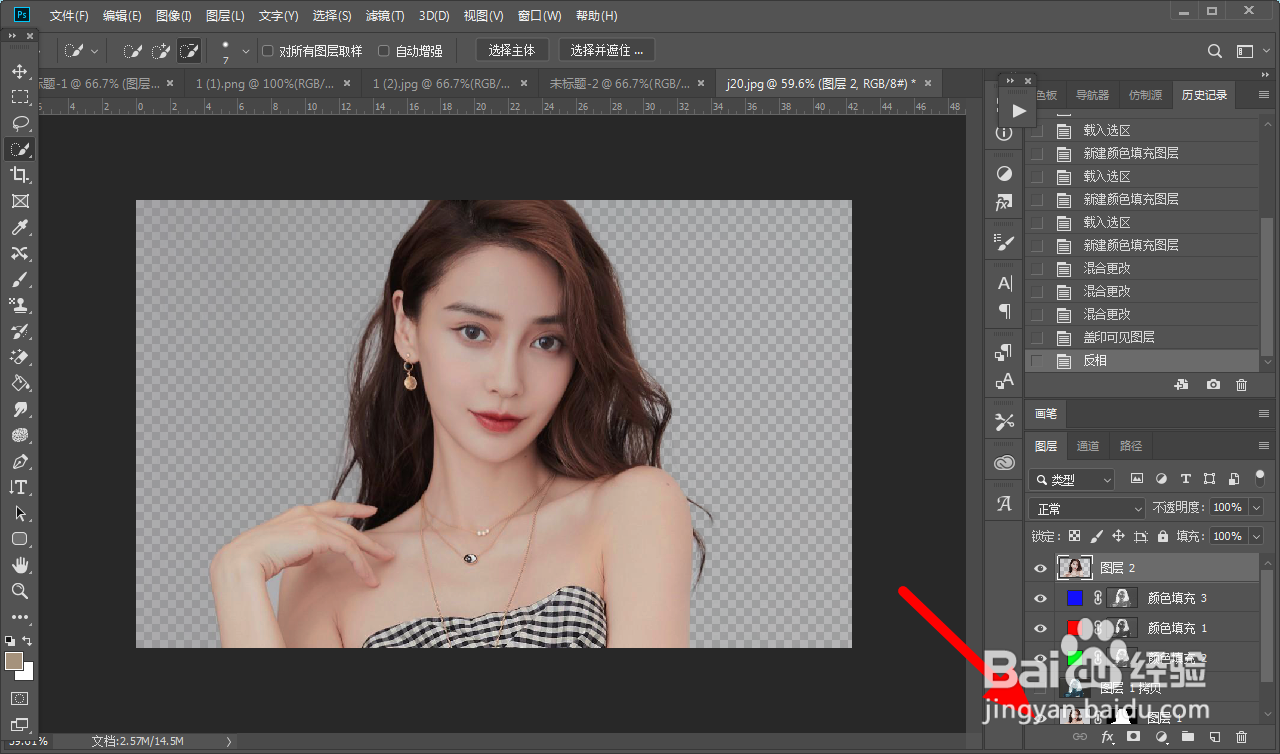Click the Play actions button
1280x754 pixels.
pyautogui.click(x=1019, y=110)
